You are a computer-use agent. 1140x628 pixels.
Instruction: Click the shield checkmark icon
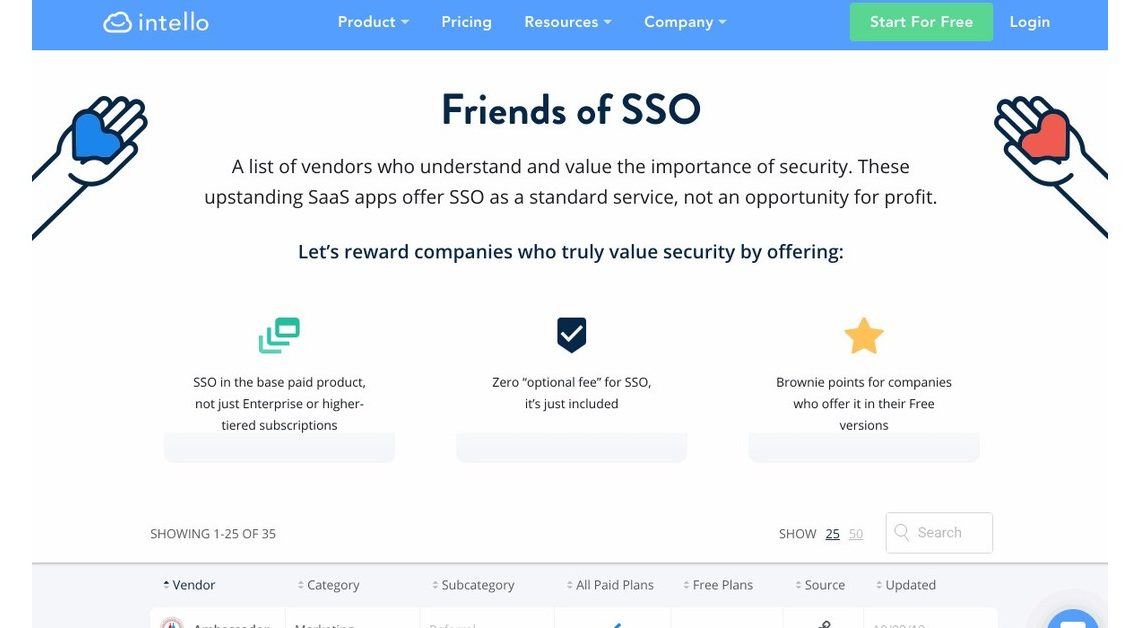point(571,335)
